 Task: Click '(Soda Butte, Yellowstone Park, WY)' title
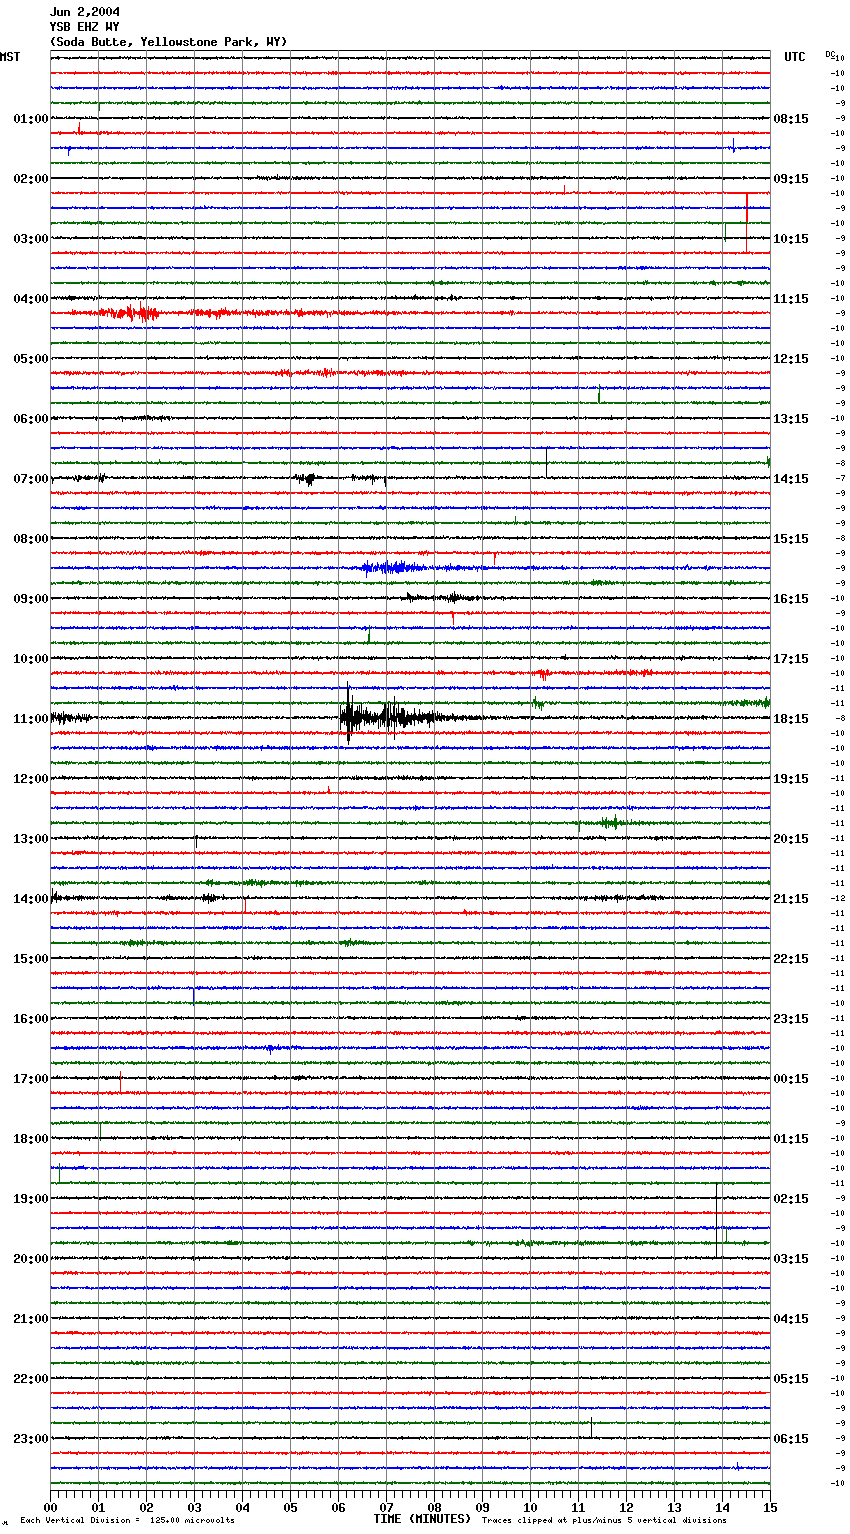pyautogui.click(x=169, y=42)
